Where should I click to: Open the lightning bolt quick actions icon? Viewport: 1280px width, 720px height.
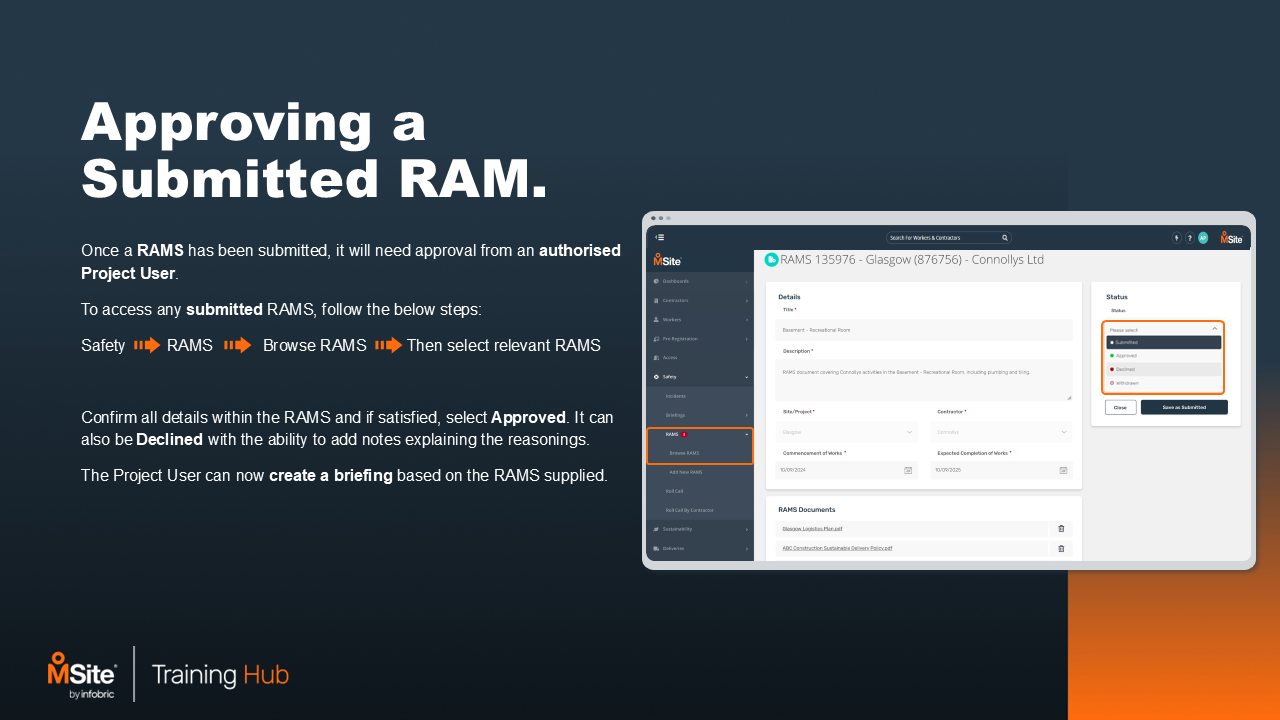point(1176,238)
